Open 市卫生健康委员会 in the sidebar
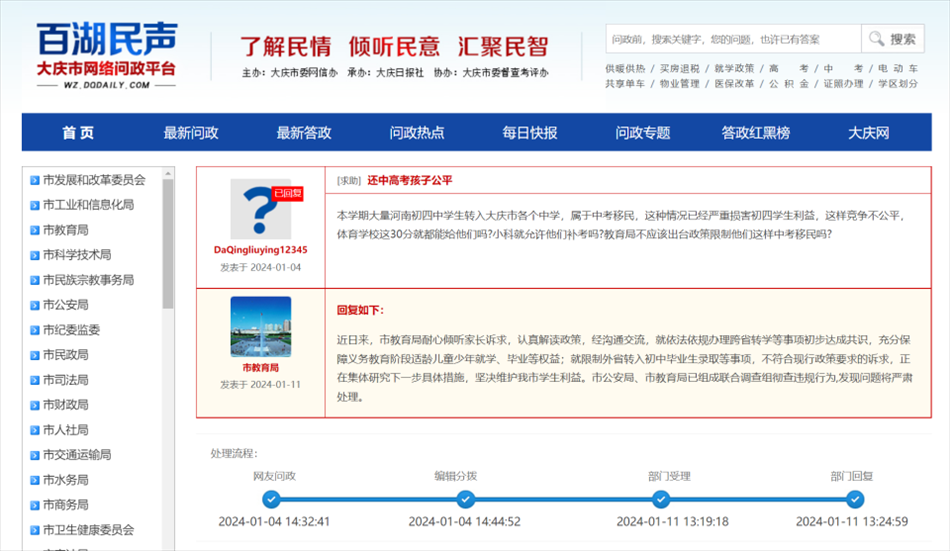The height and width of the screenshot is (551, 950). (x=87, y=530)
